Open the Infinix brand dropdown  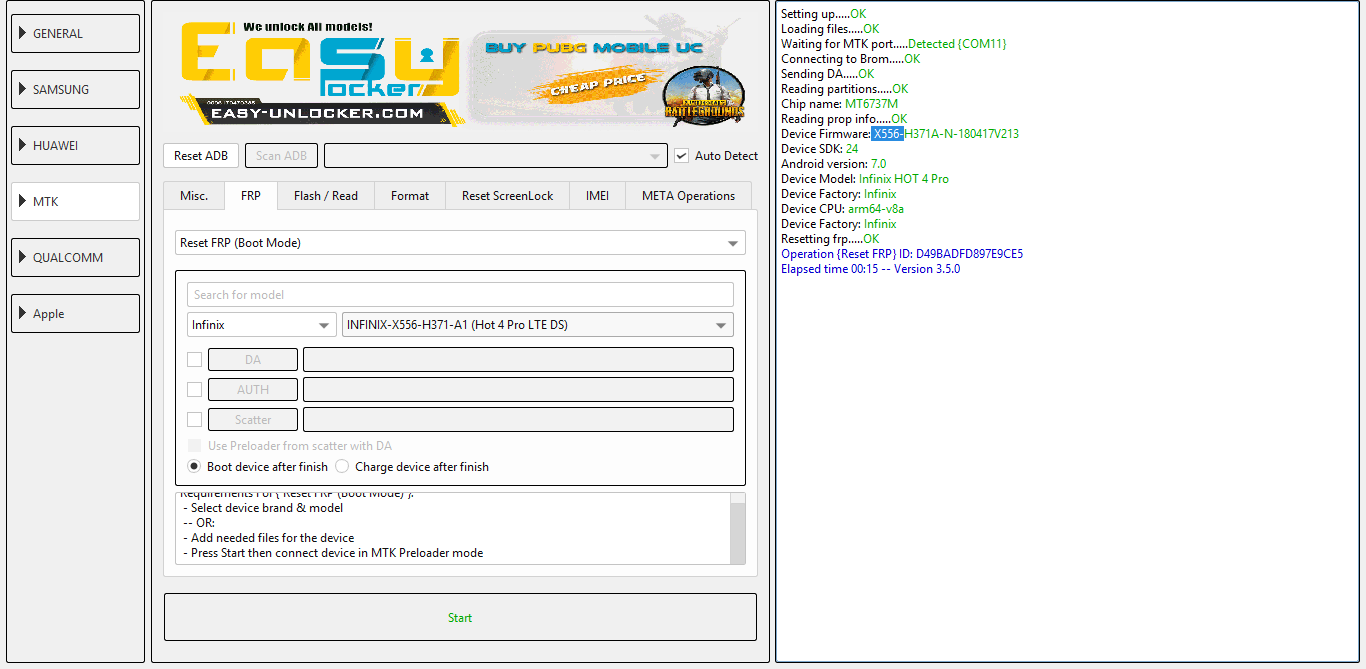pyautogui.click(x=262, y=324)
